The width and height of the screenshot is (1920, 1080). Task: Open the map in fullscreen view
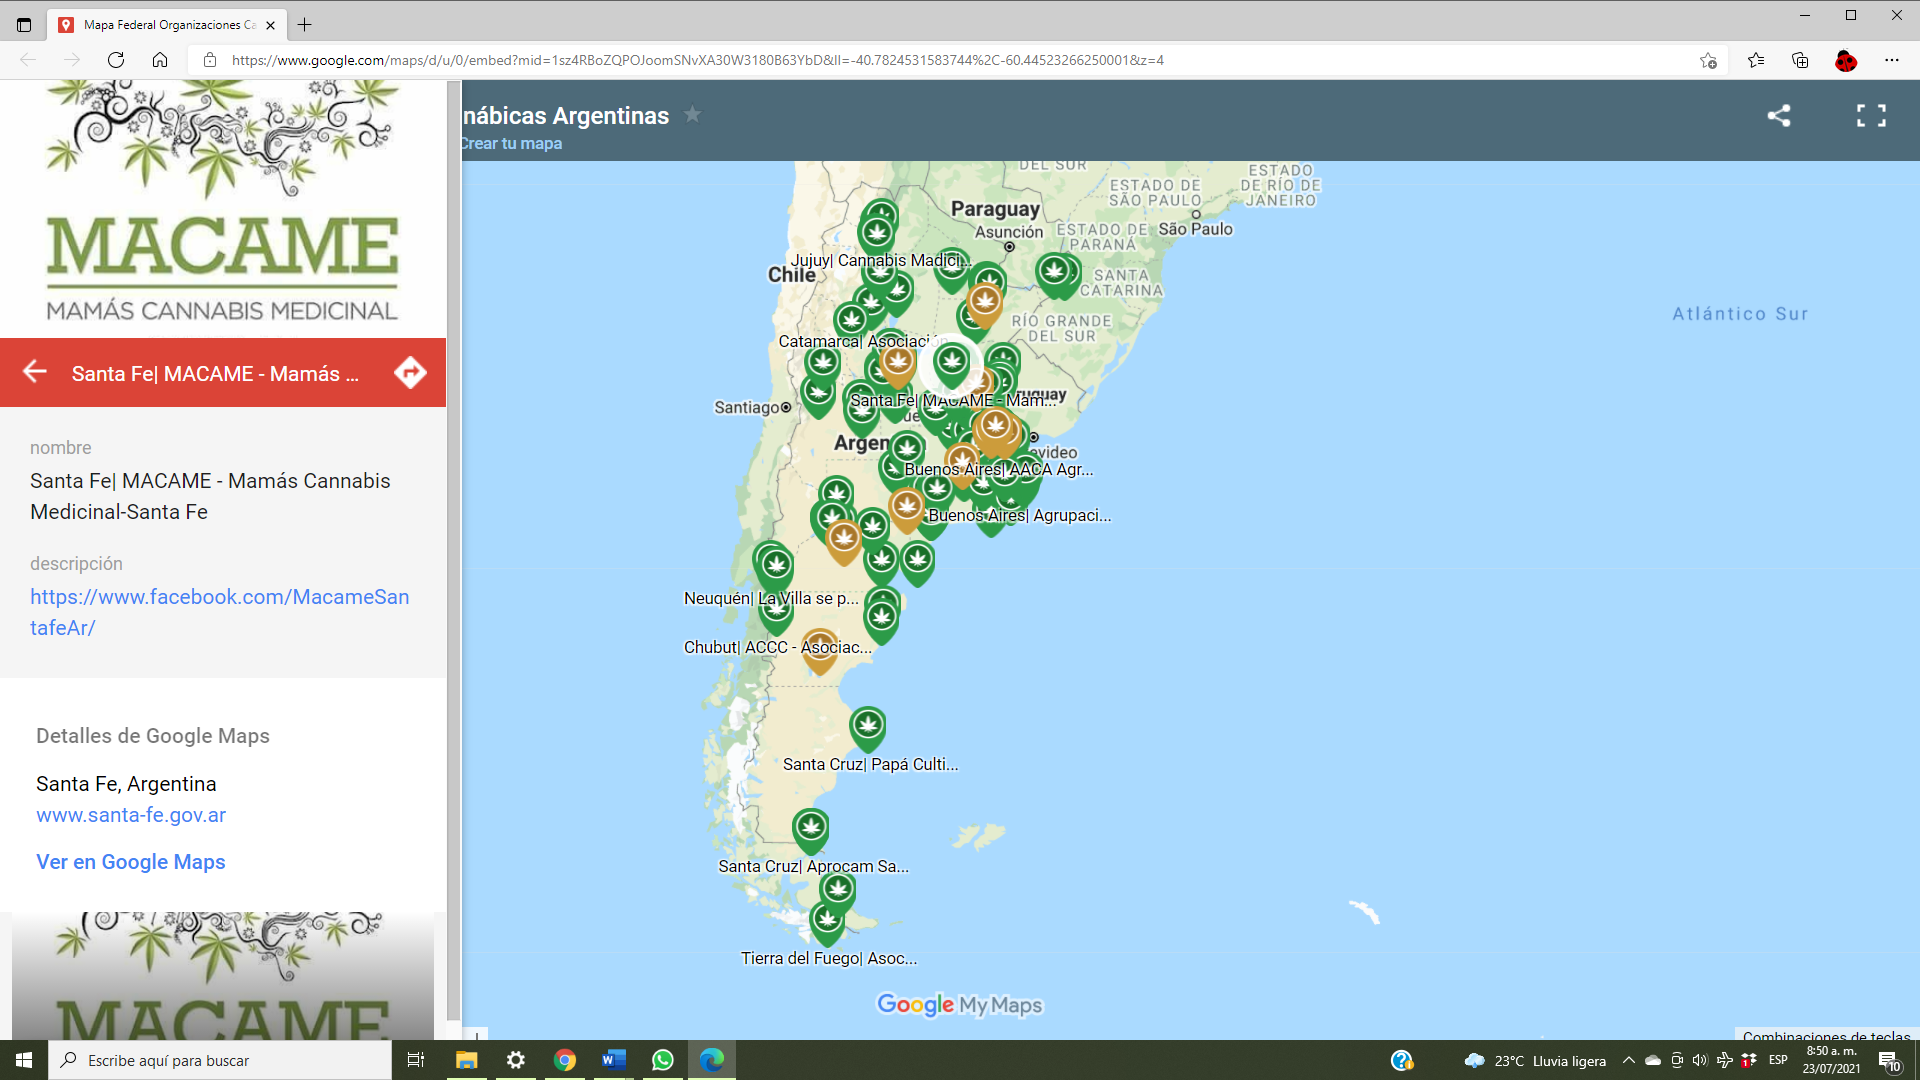click(x=1871, y=116)
